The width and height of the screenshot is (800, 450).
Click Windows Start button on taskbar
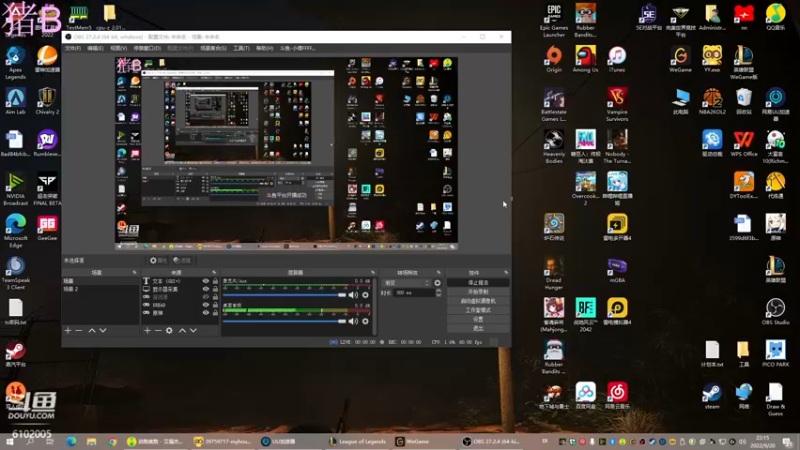tap(10, 441)
